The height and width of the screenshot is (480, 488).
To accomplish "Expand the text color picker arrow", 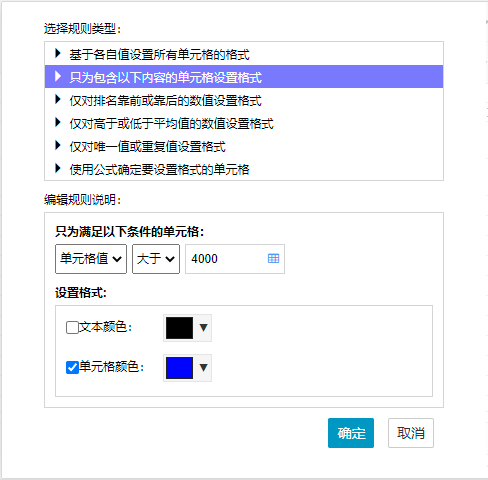I will 204,328.
